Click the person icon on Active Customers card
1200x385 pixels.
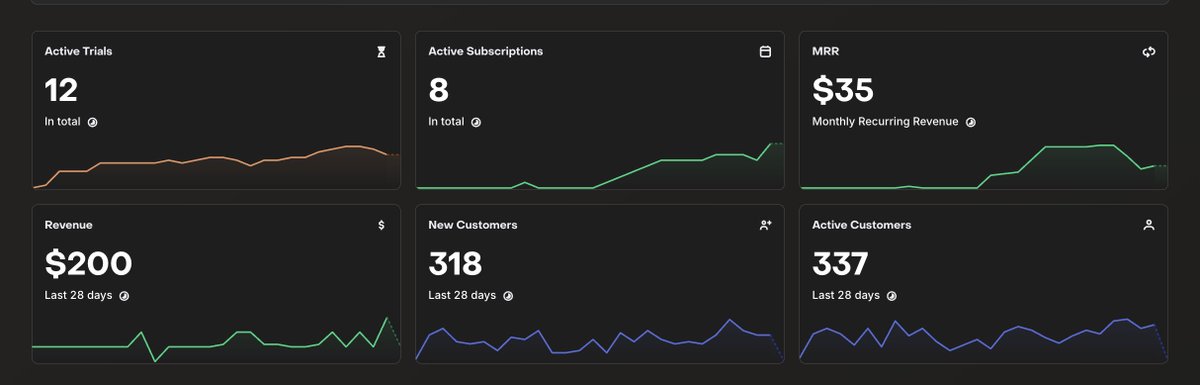click(x=1149, y=226)
